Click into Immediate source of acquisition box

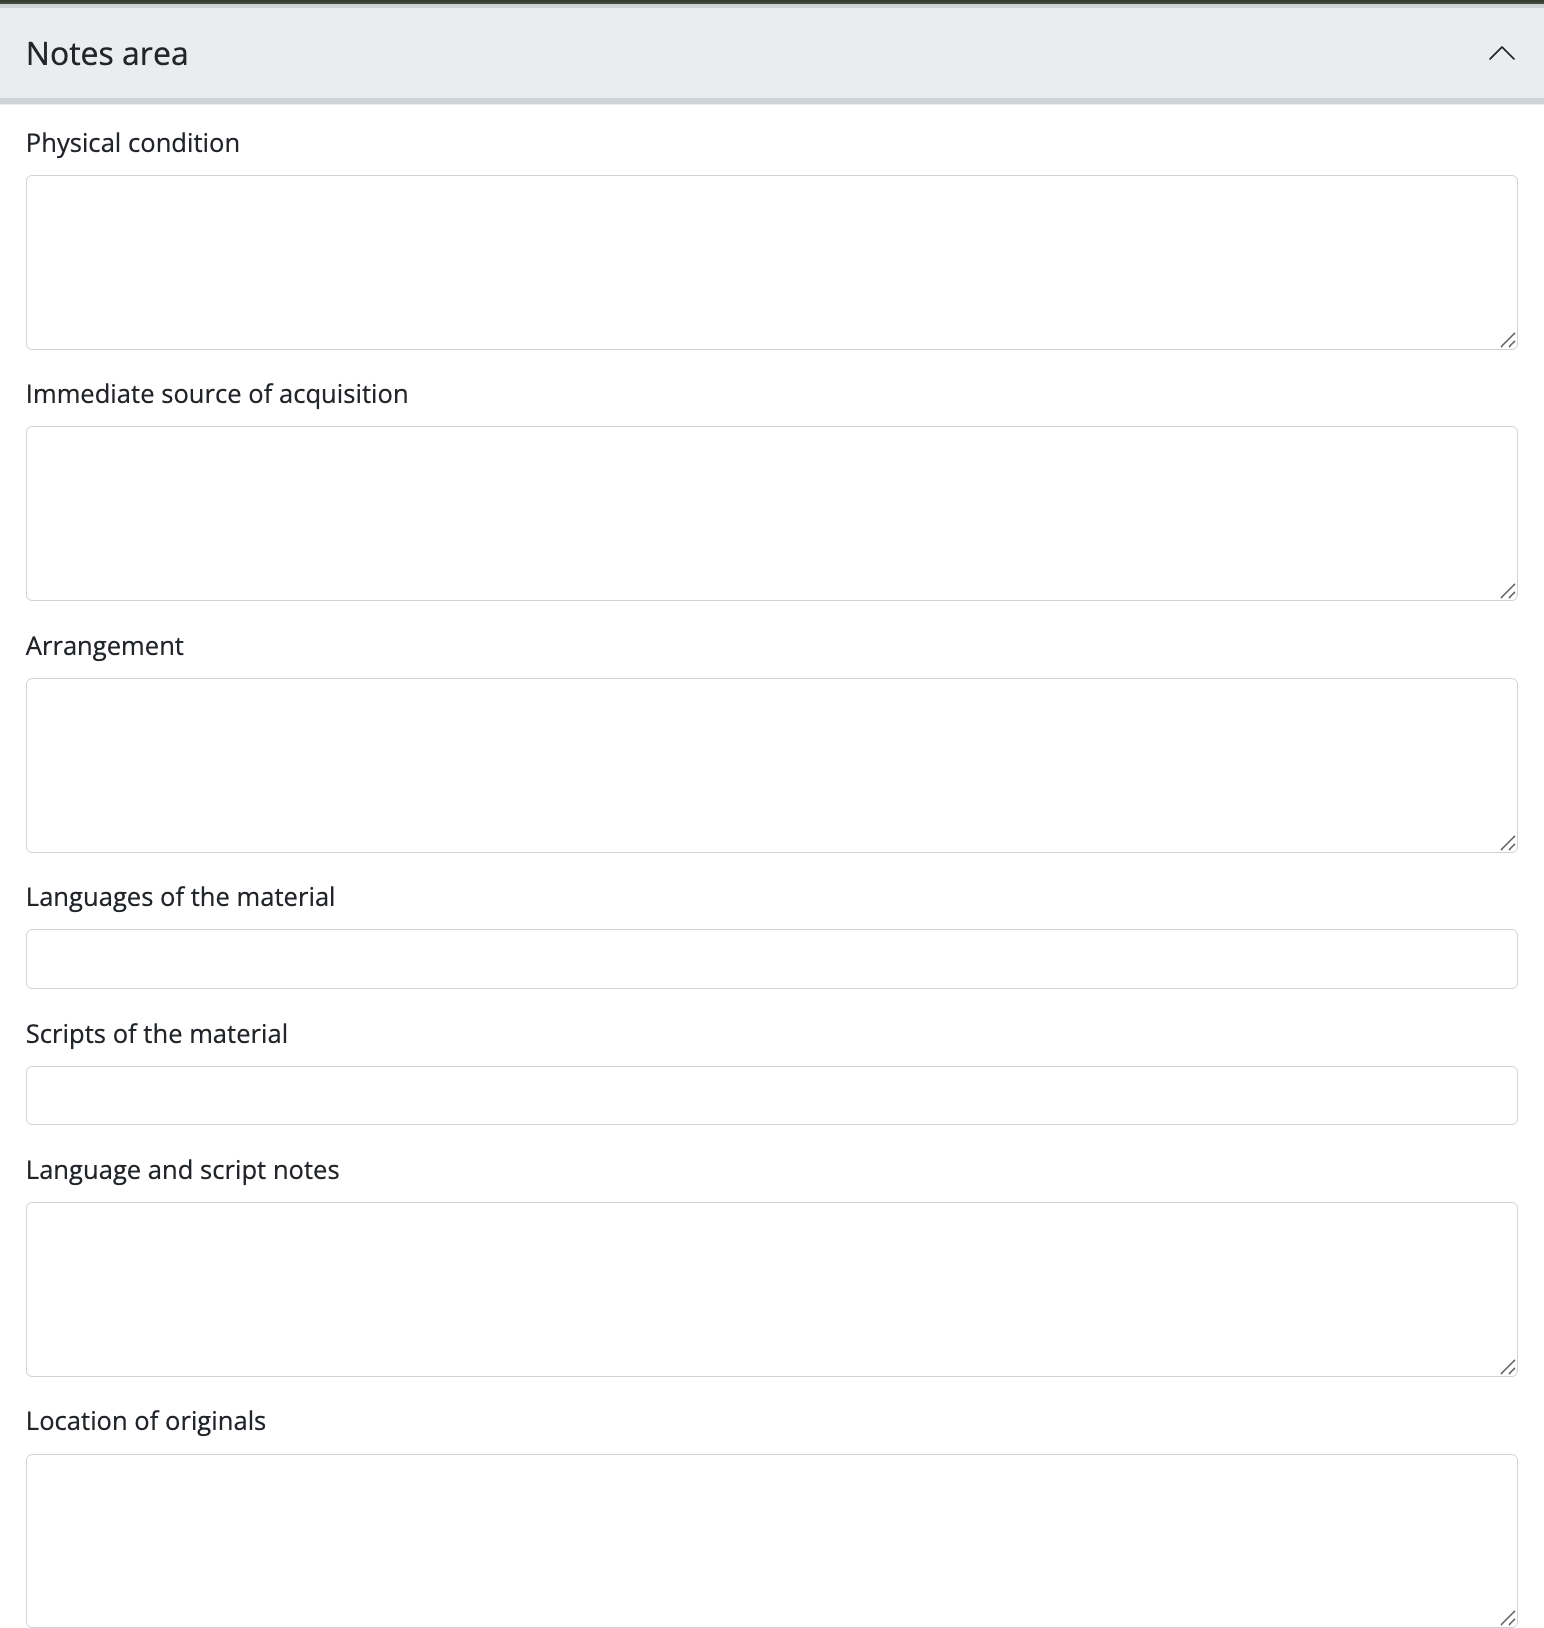(771, 513)
